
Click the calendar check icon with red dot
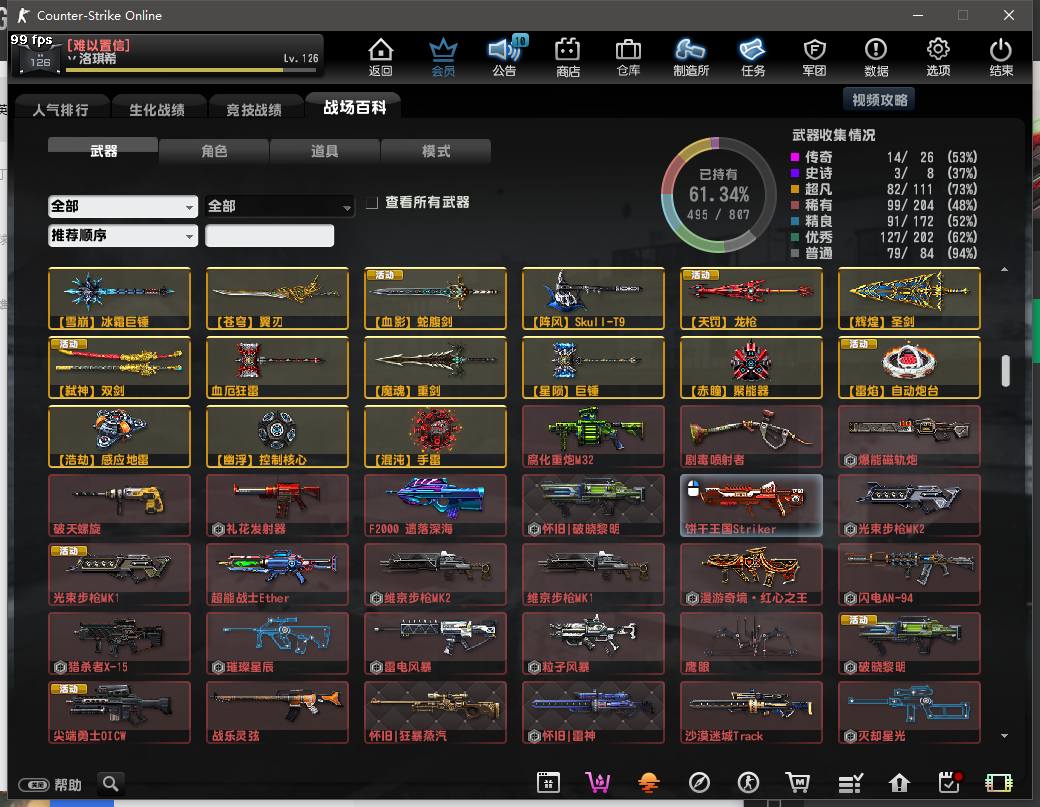(950, 782)
